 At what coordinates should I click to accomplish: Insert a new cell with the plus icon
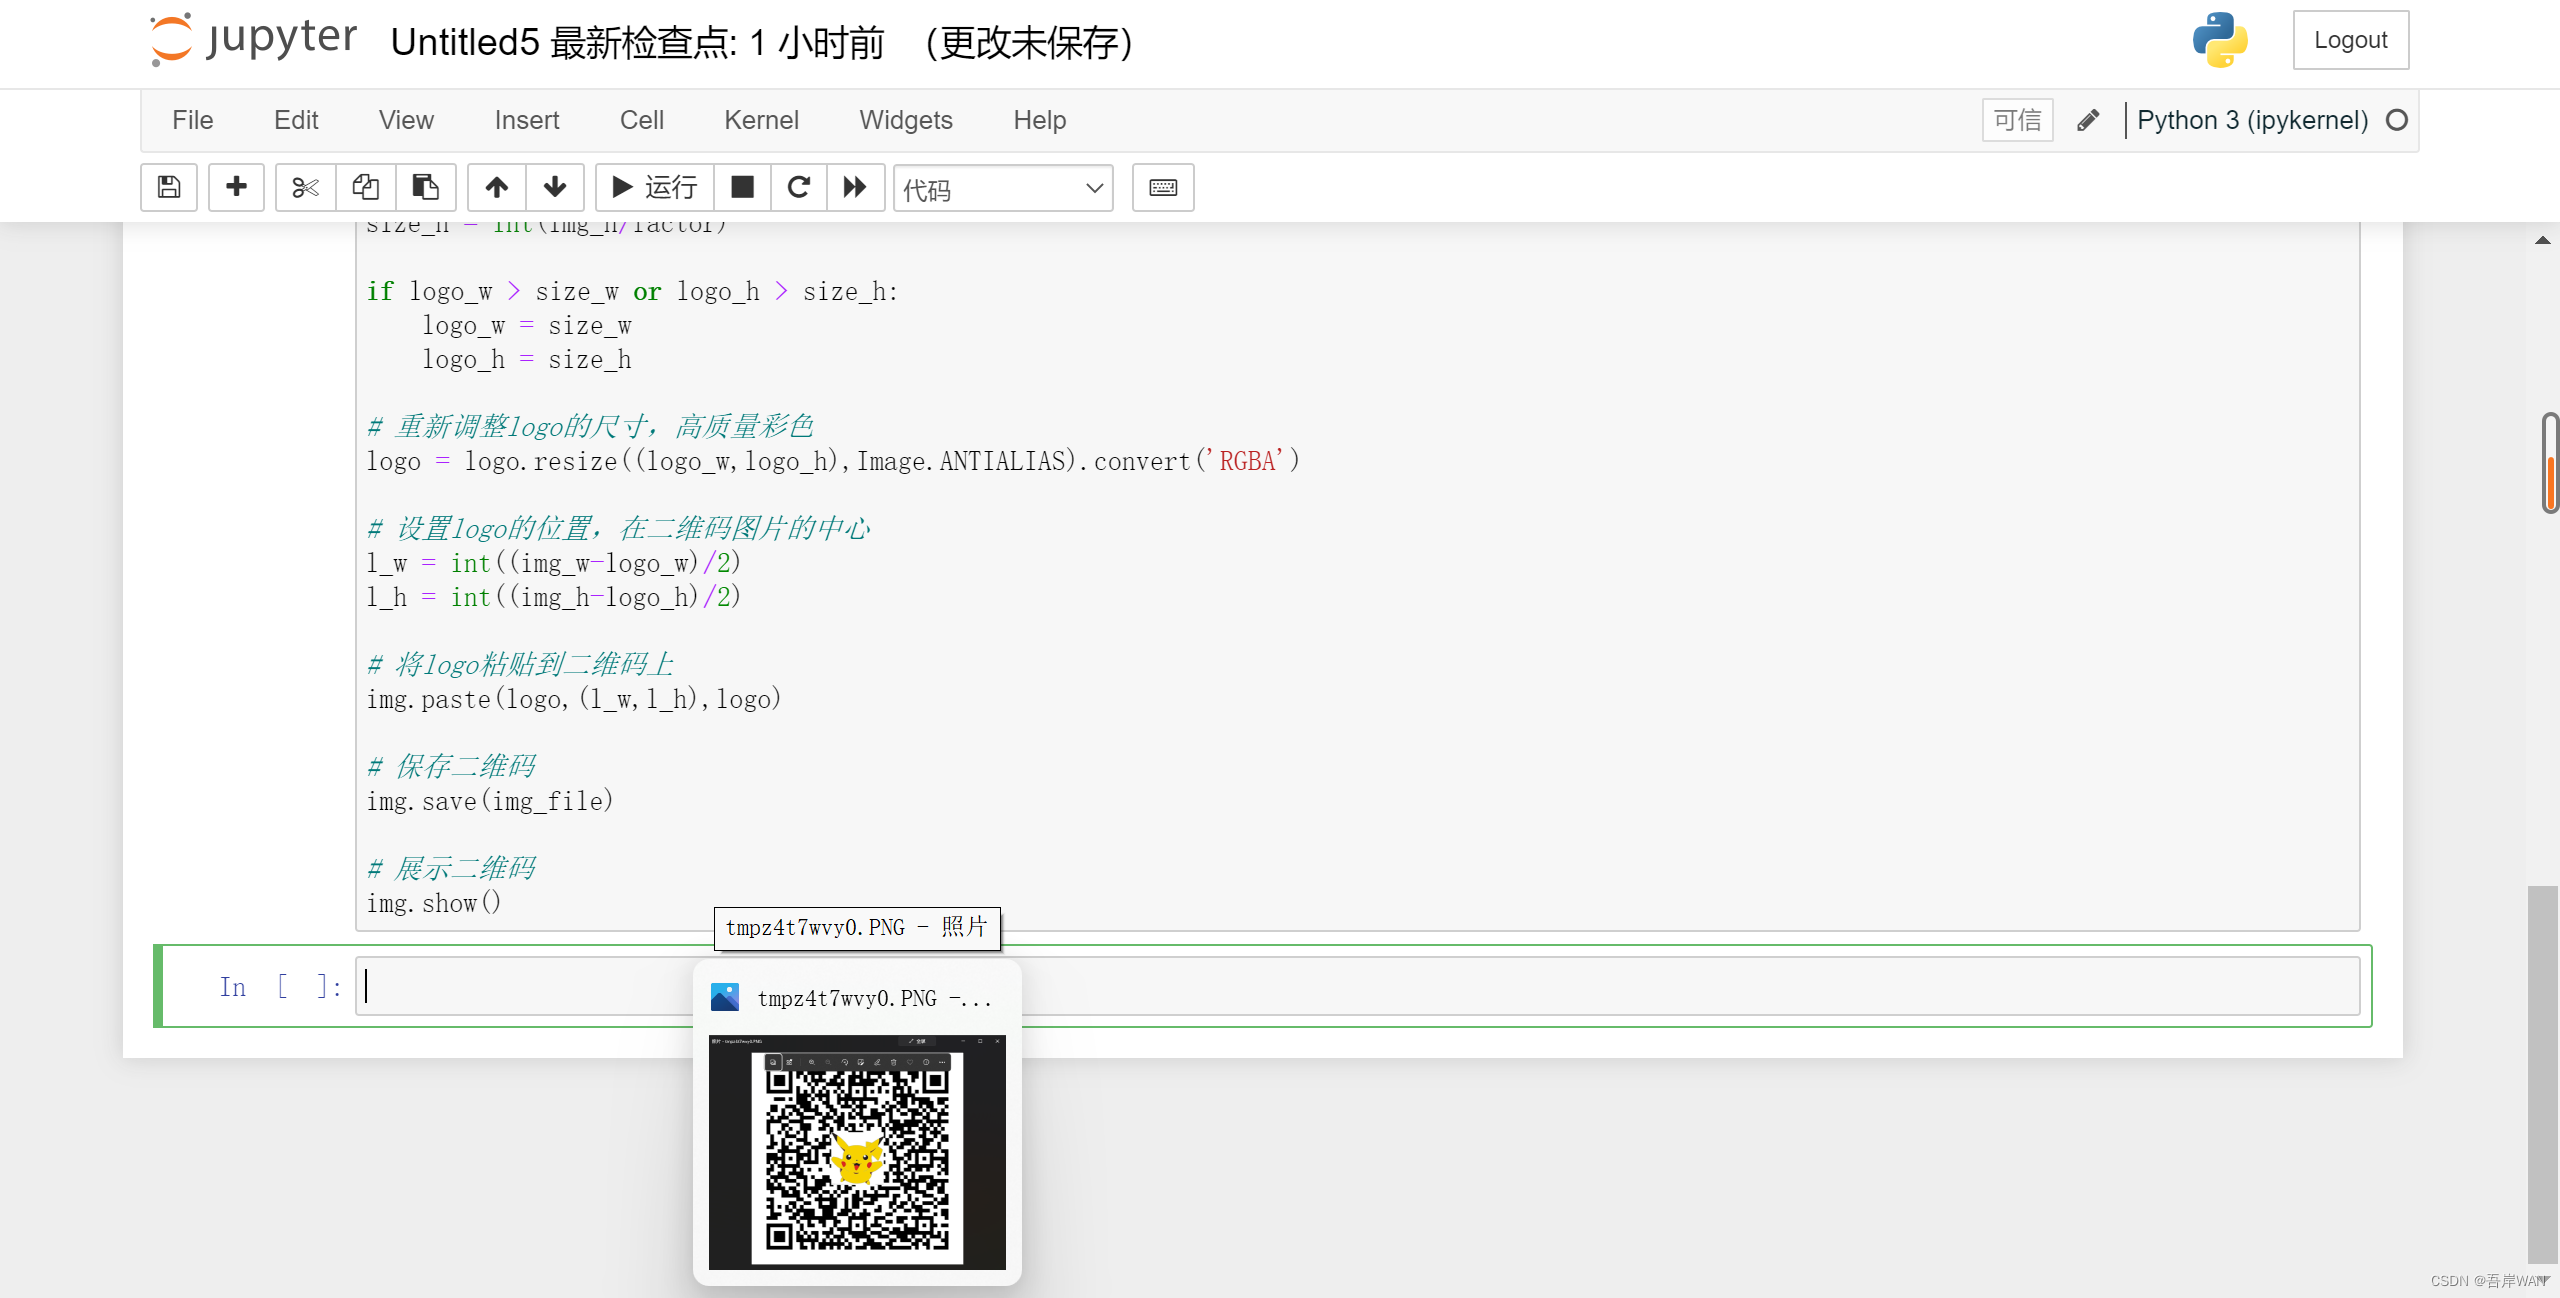click(x=236, y=187)
